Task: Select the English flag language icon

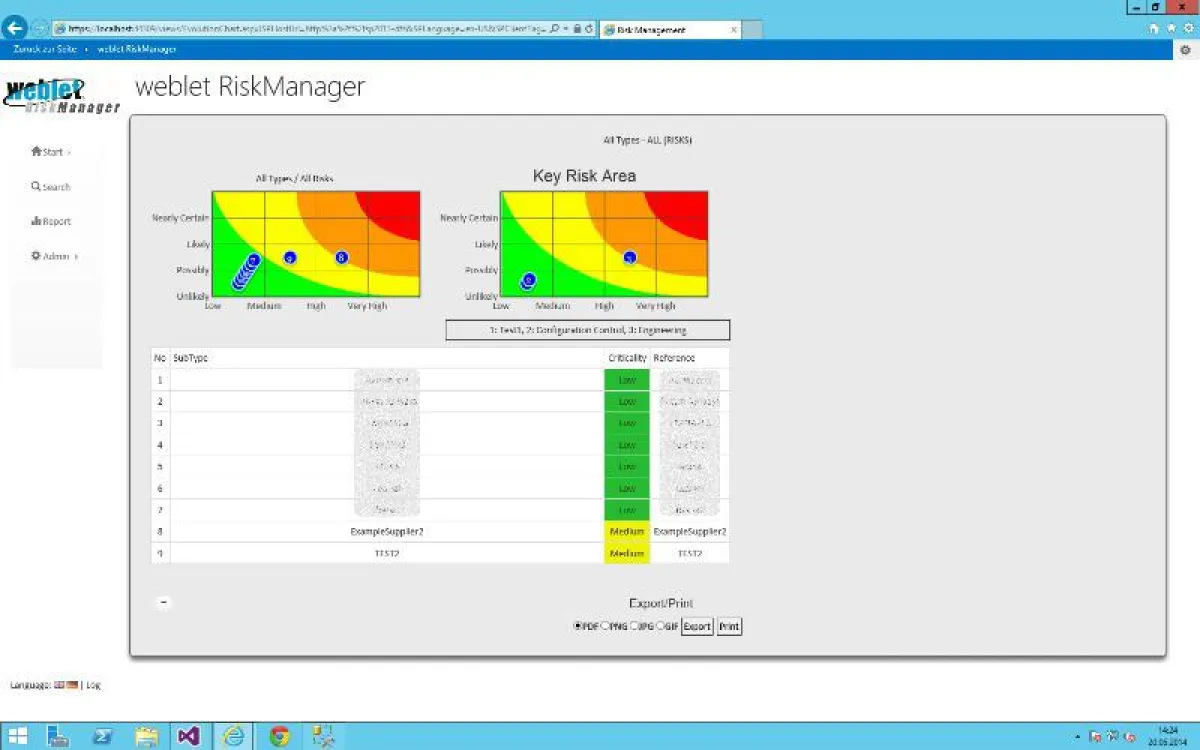Action: 59,684
